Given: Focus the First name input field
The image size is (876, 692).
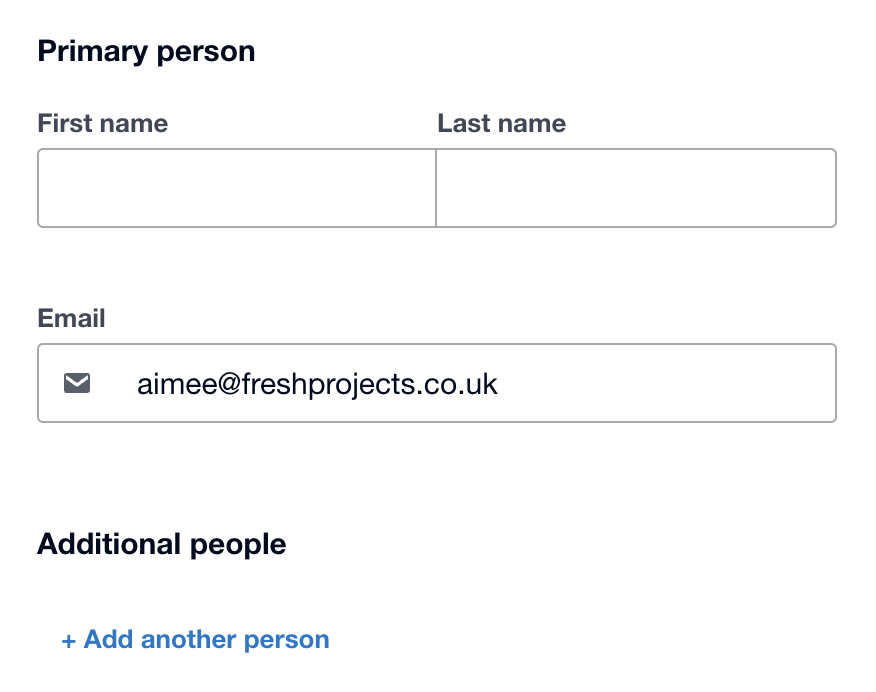Looking at the screenshot, I should click(237, 188).
